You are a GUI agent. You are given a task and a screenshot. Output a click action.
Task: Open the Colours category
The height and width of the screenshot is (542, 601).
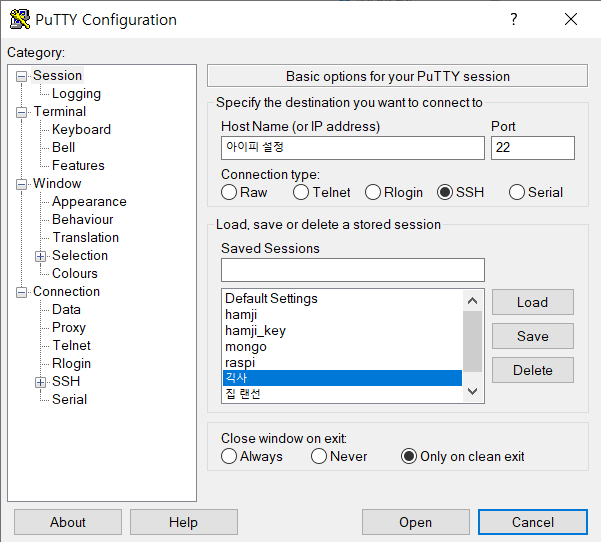[x=75, y=274]
